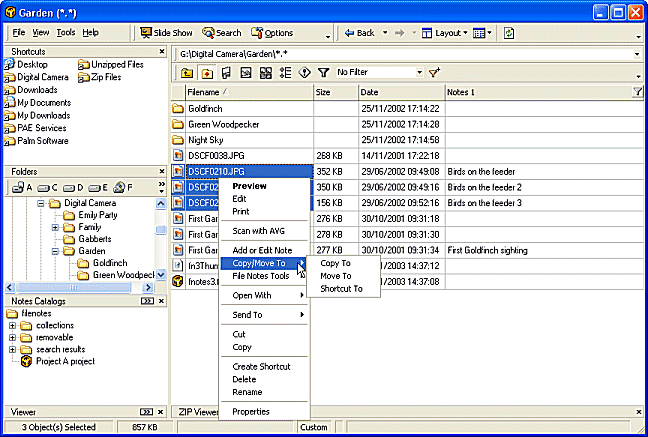Viewport: 648px width, 437px height.
Task: Click the Desktop shortcut icon
Action: [9, 64]
